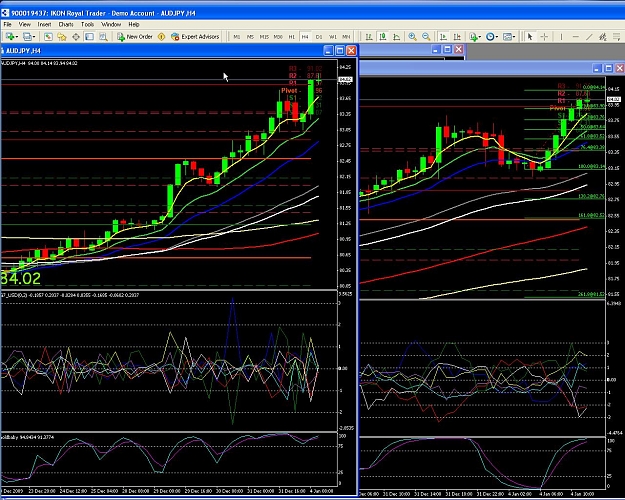Switch to M5 timeframe
Viewport: 625px width, 500px height.
point(250,37)
